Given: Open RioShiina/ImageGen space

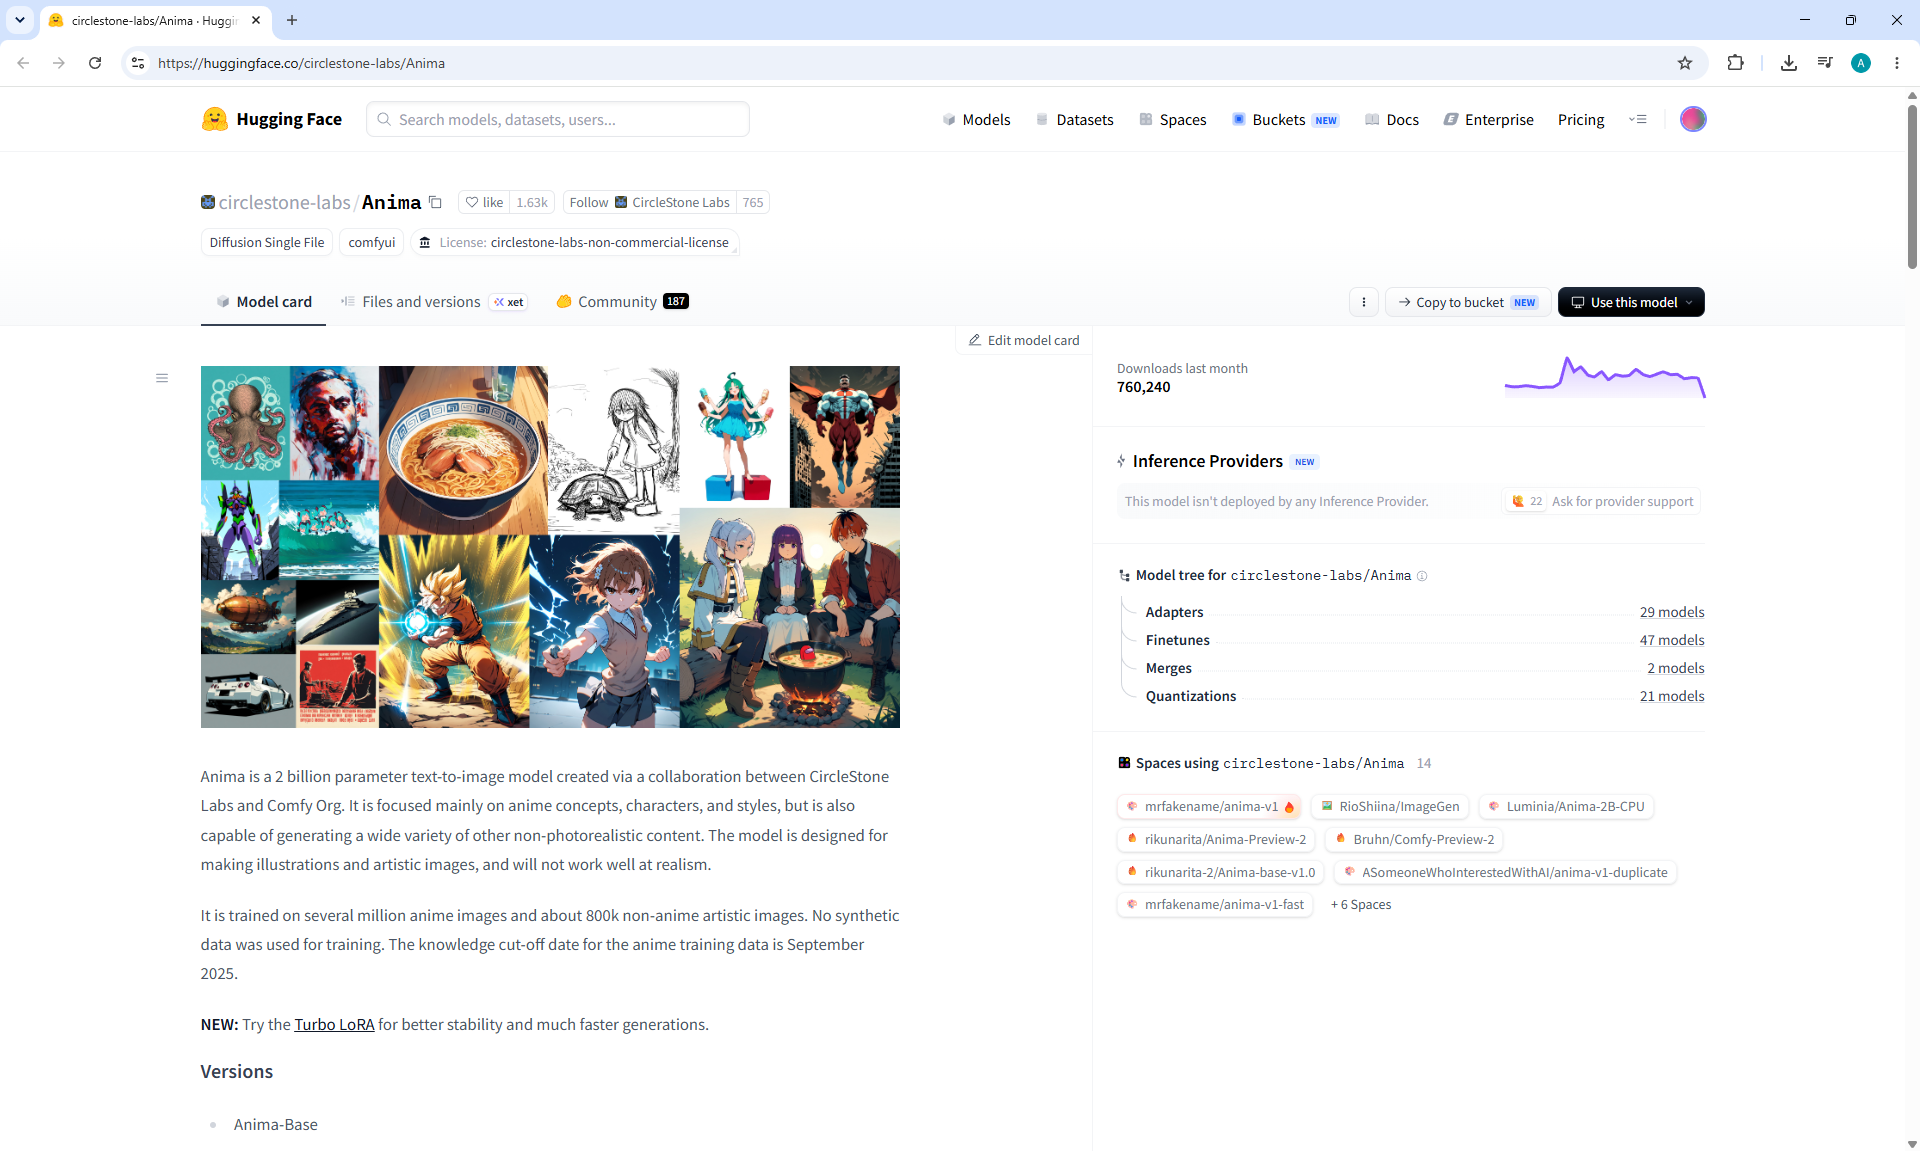Looking at the screenshot, I should point(1389,807).
